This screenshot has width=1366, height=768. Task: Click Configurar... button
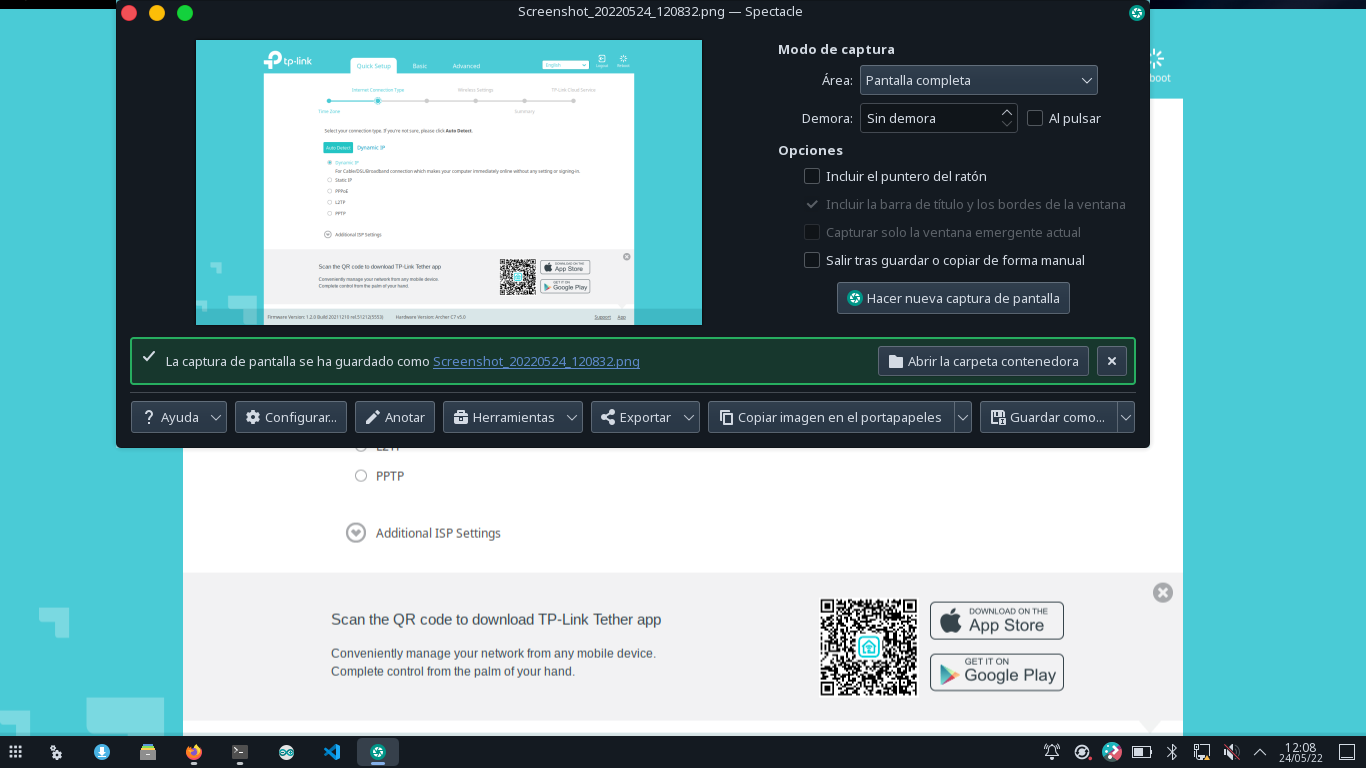[291, 417]
